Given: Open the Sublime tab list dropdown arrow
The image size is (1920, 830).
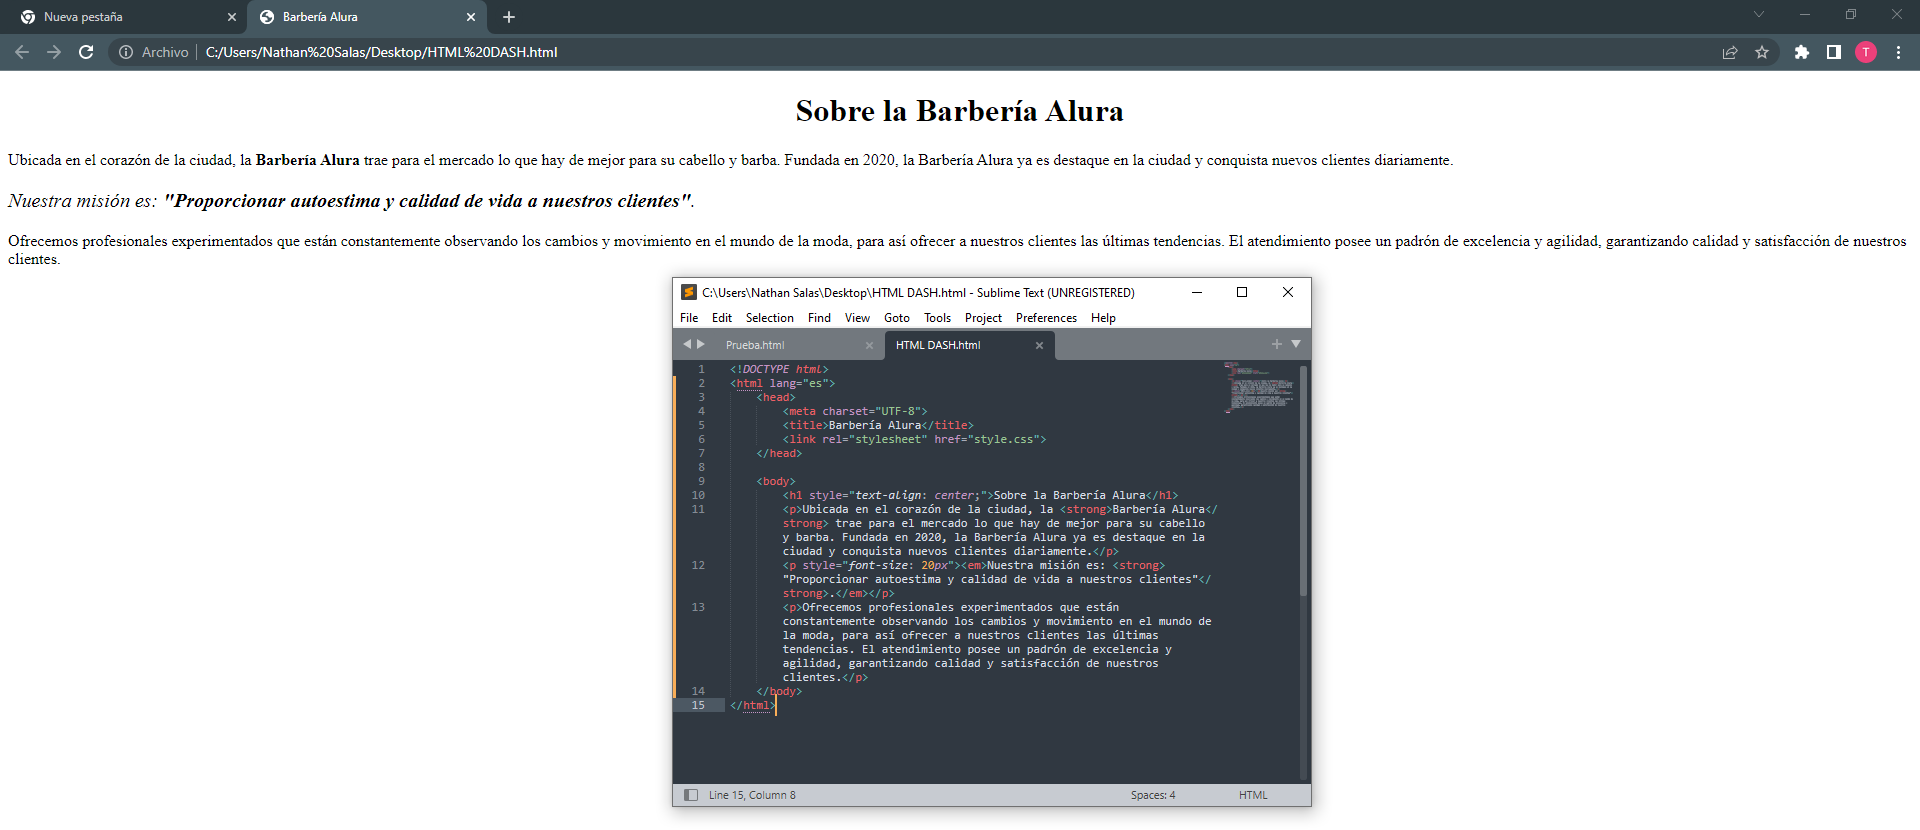Looking at the screenshot, I should (x=1296, y=344).
